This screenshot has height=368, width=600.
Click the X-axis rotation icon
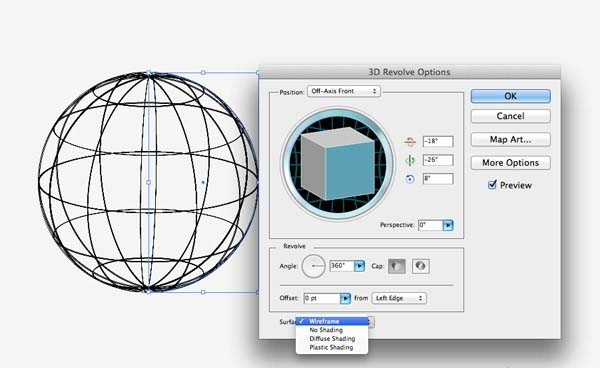click(x=410, y=141)
